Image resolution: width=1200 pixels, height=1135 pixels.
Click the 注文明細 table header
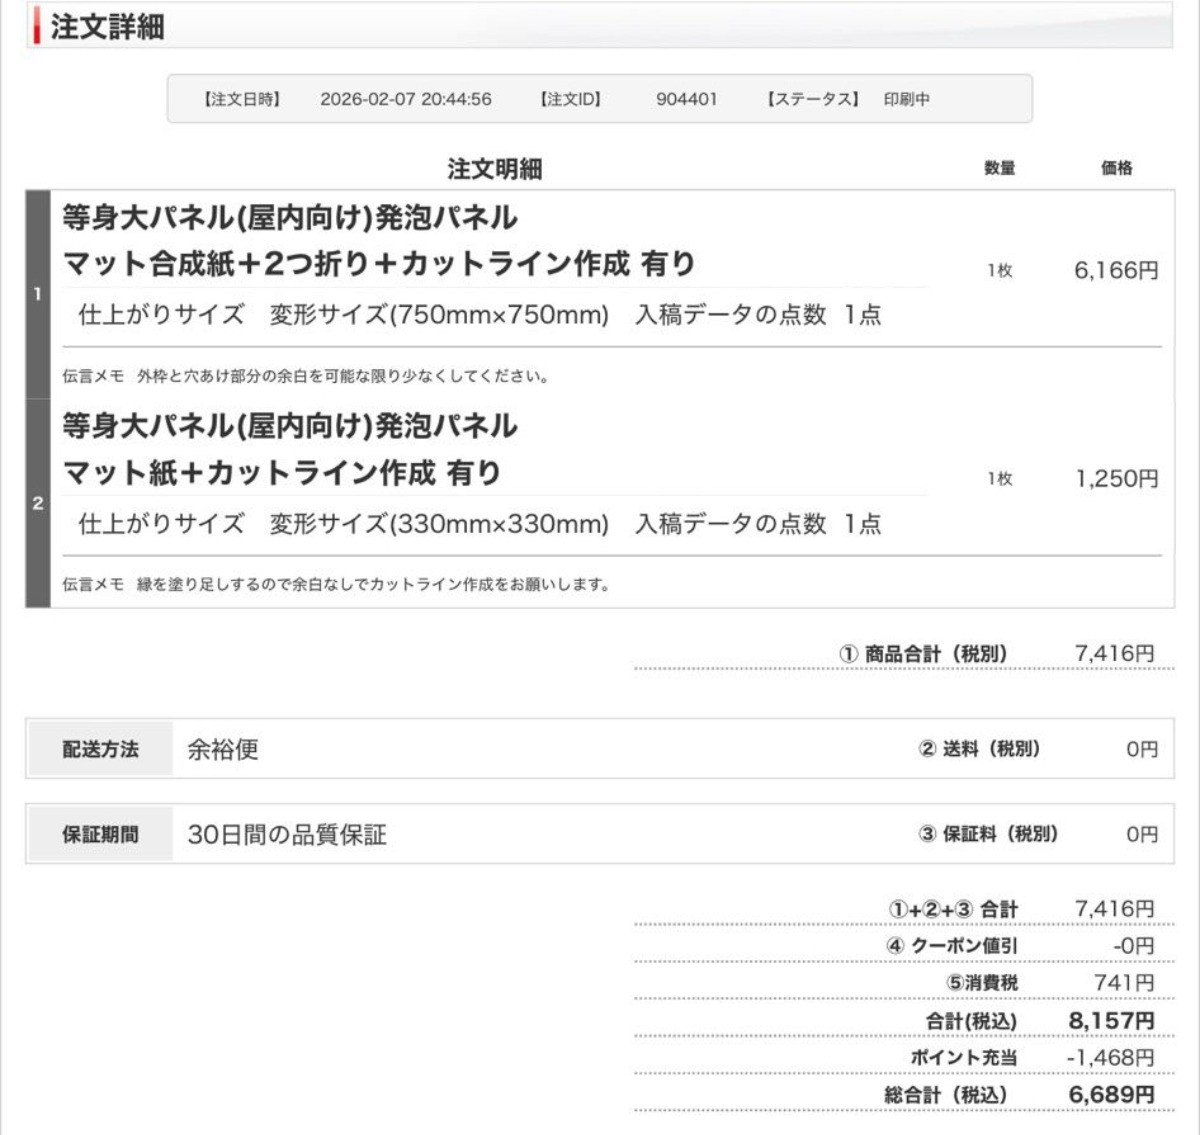click(494, 168)
